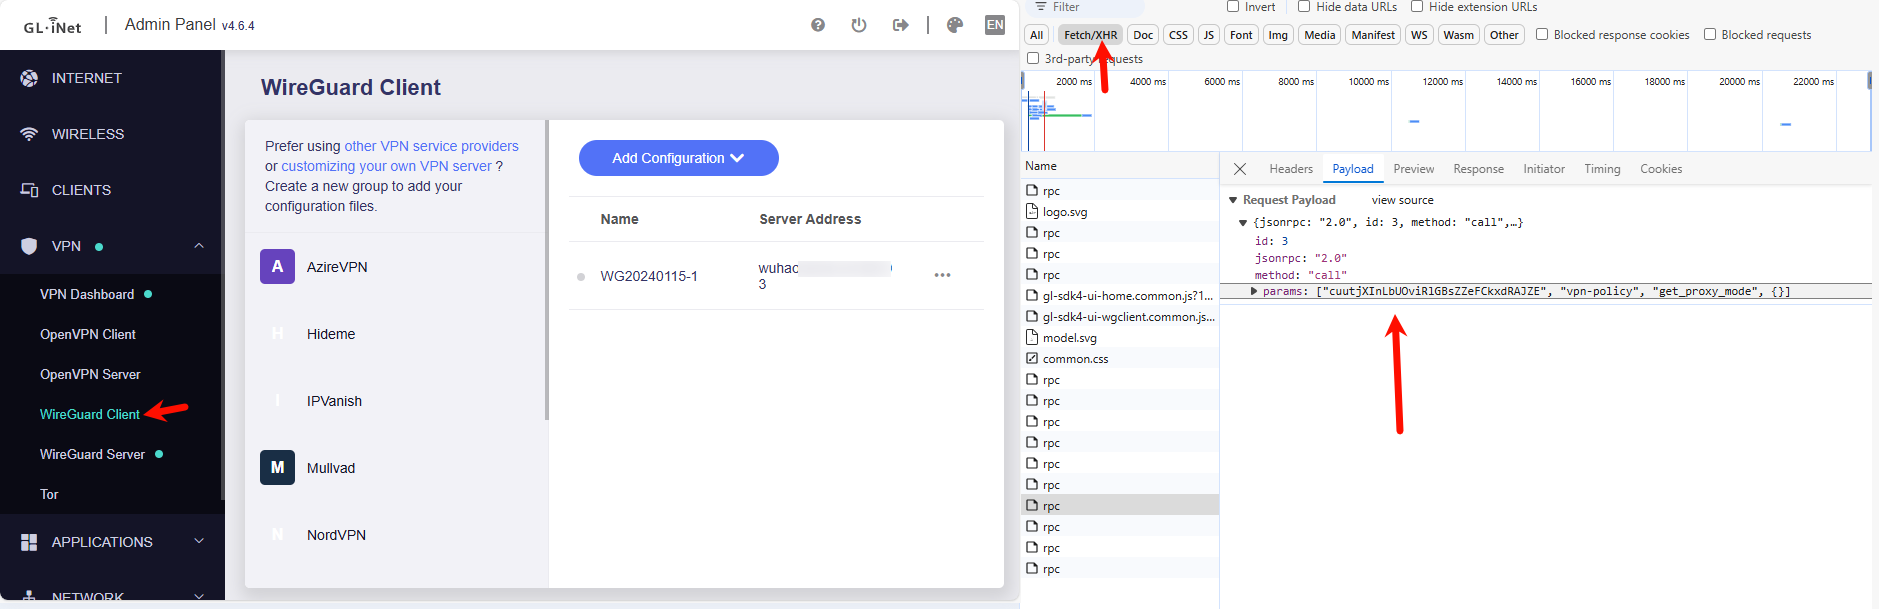Click the reboot power icon in header

(x=858, y=25)
